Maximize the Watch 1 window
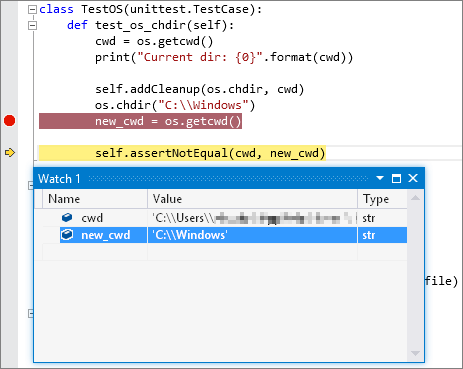 click(x=396, y=178)
